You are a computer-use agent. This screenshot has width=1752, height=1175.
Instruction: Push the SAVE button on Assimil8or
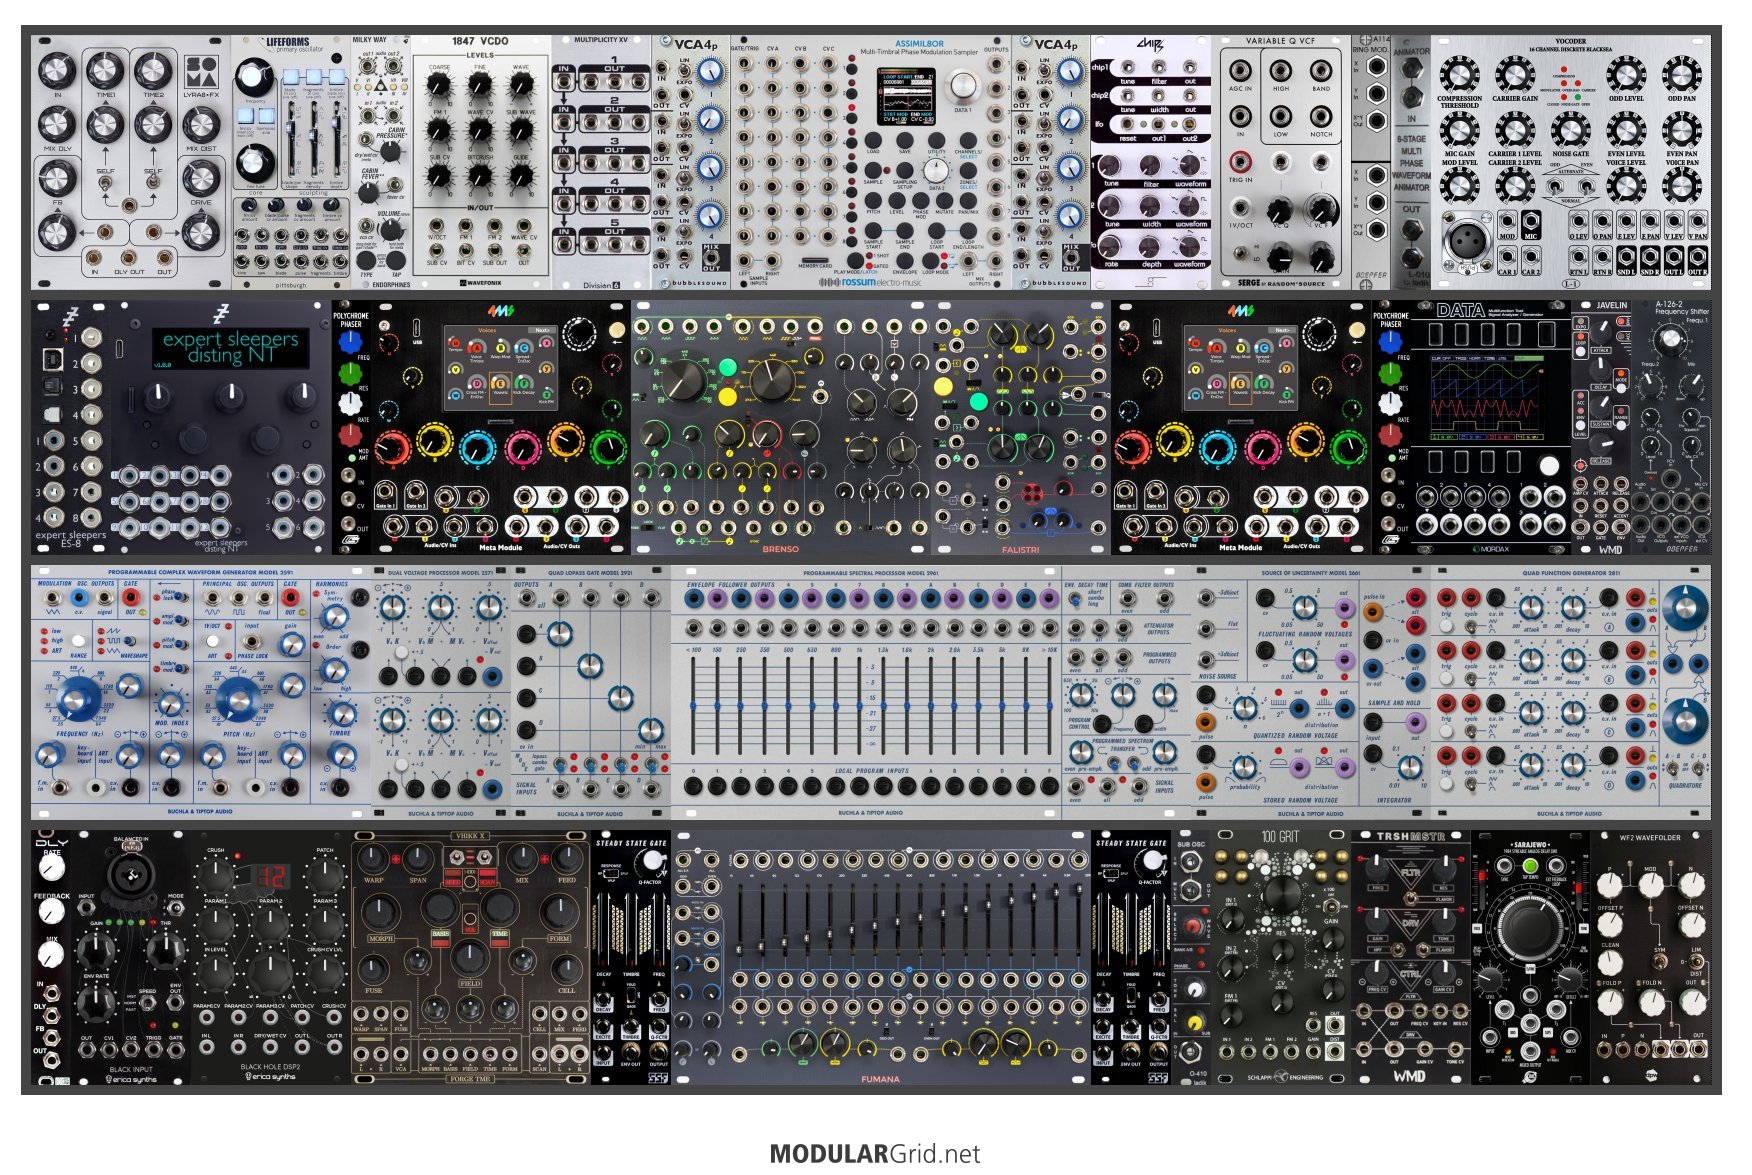pos(905,141)
